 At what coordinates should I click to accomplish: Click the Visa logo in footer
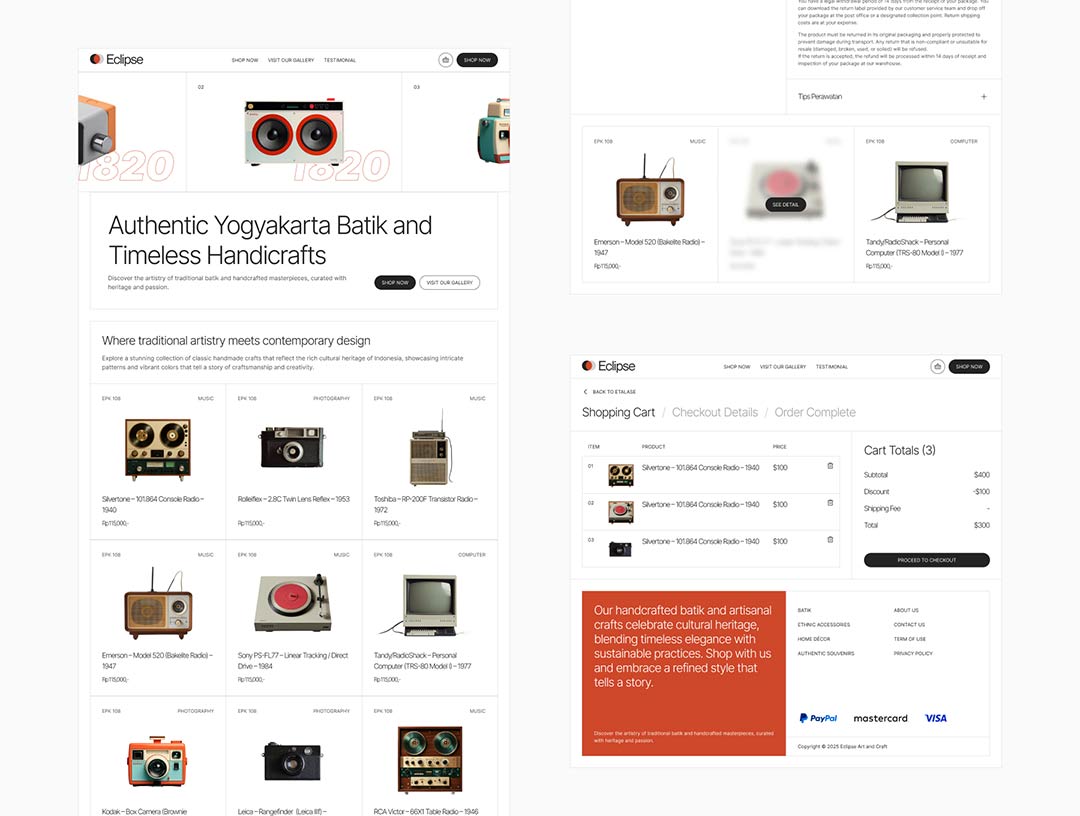[x=935, y=718]
